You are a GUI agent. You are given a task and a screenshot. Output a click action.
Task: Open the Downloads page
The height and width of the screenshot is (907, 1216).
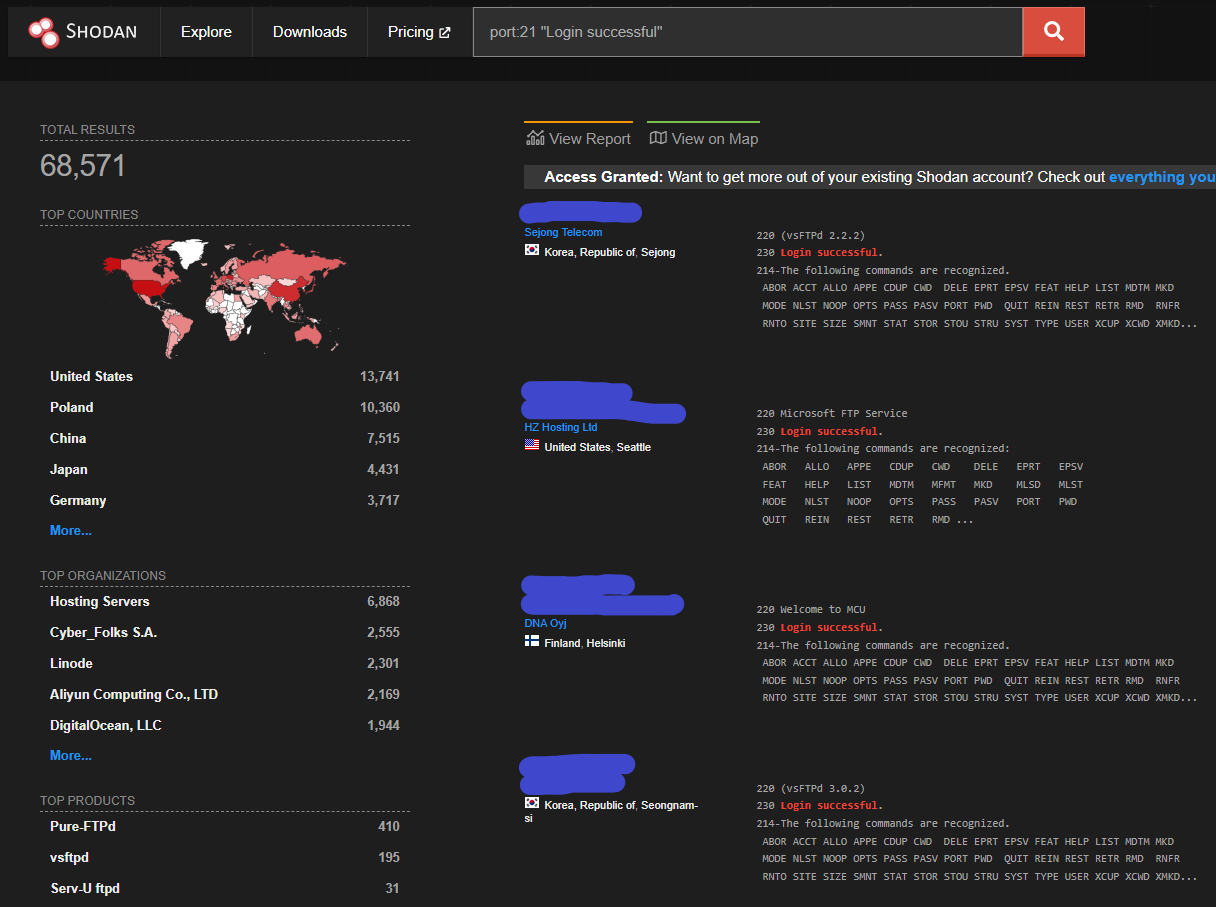pos(310,32)
